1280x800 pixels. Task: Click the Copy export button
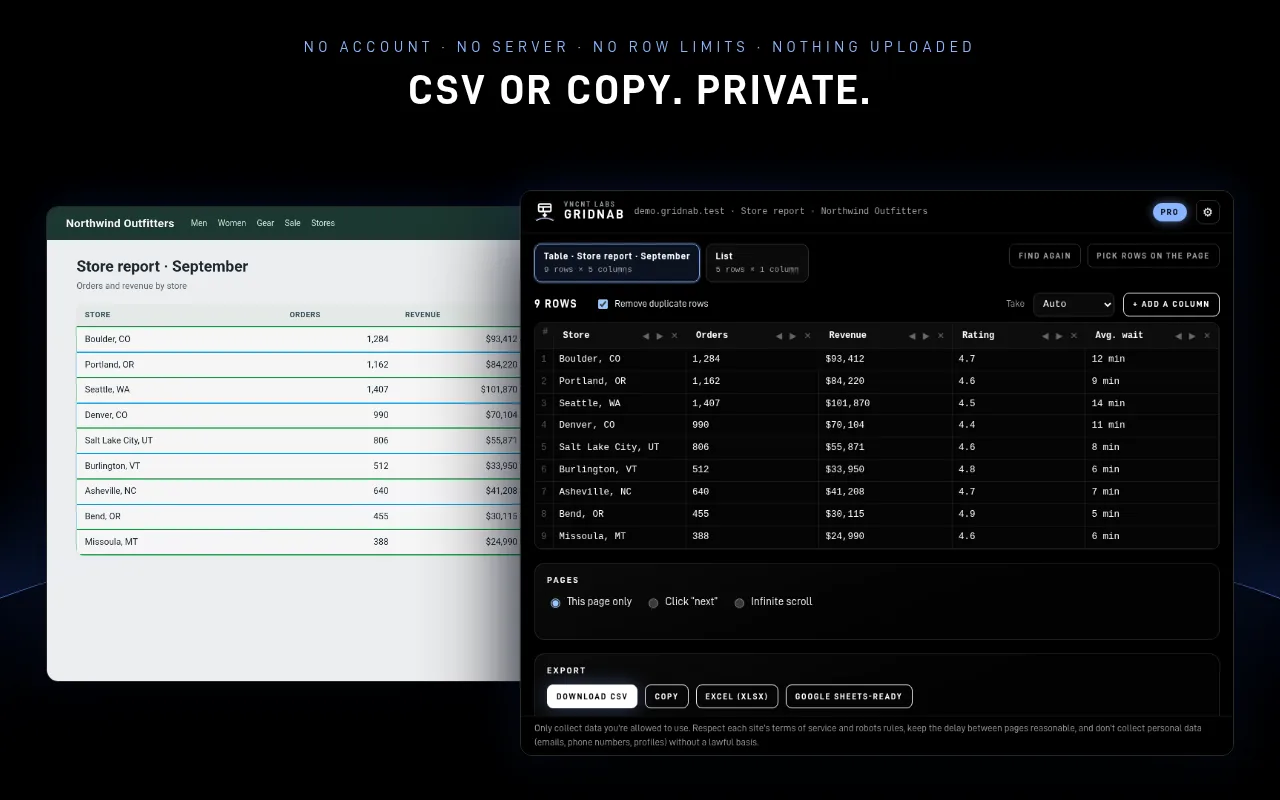click(x=667, y=696)
